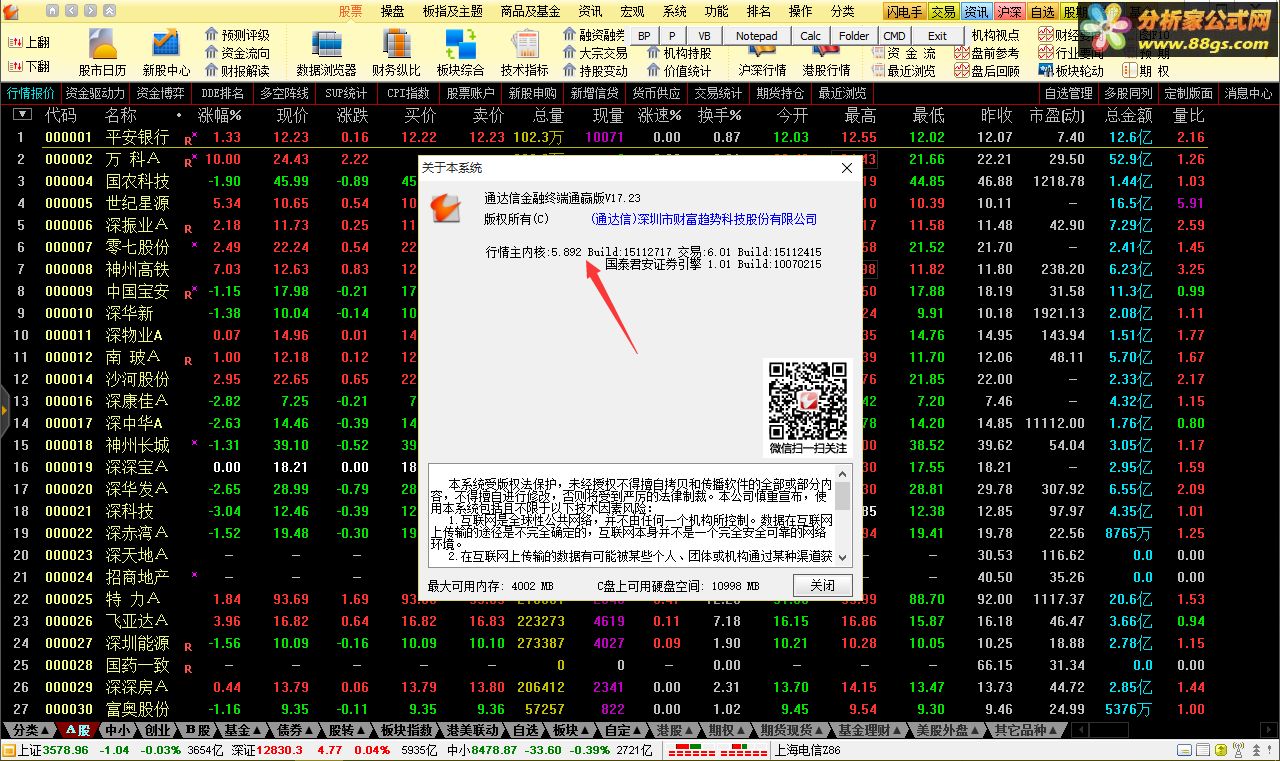Expand the 债券 bottom tab menu
Viewport: 1280px width, 761px height.
pyautogui.click(x=295, y=730)
